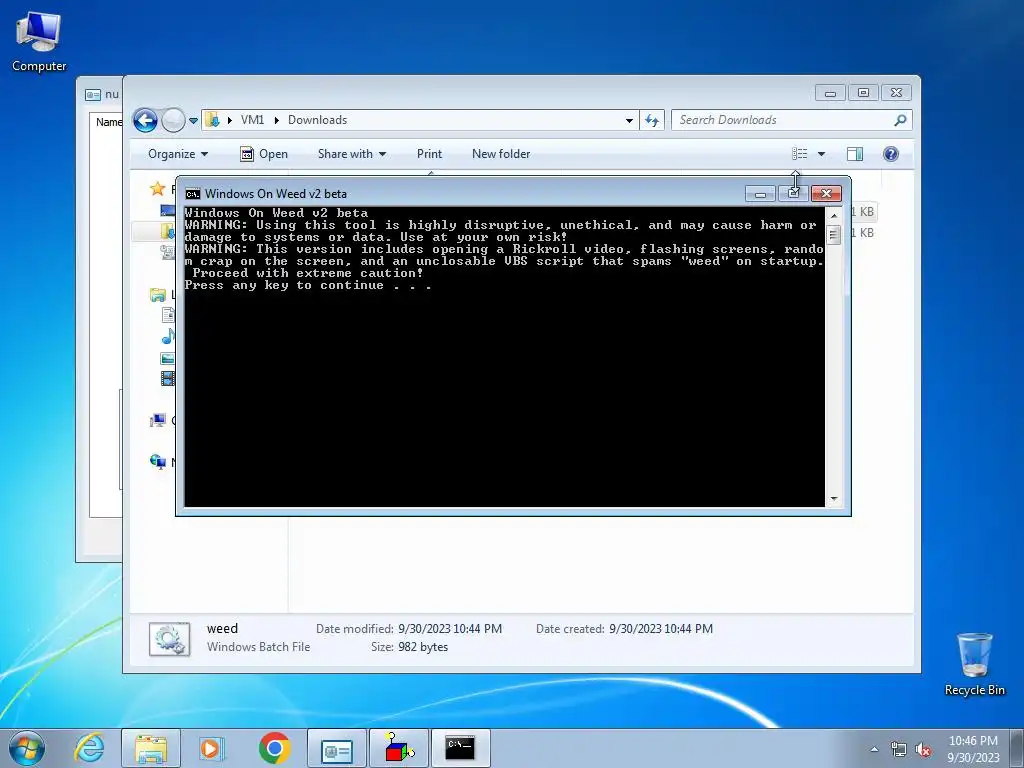Close the Windows On Weed console

(826, 193)
